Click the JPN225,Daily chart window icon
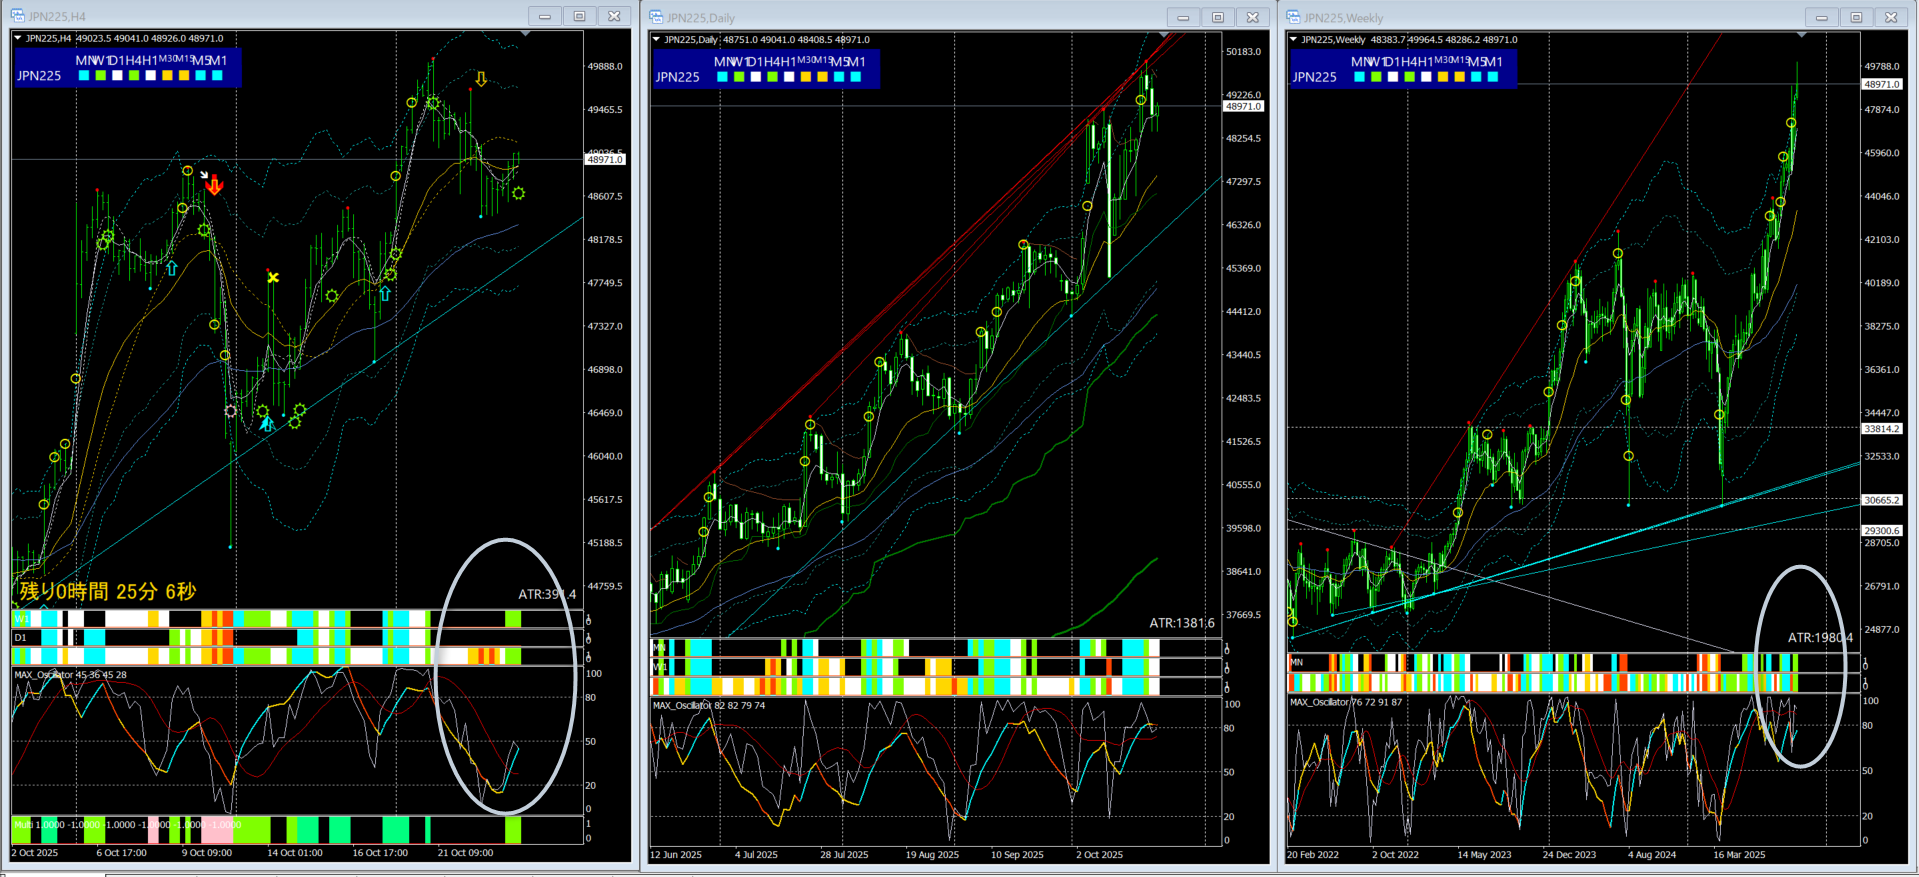This screenshot has width=1919, height=877. coord(656,17)
